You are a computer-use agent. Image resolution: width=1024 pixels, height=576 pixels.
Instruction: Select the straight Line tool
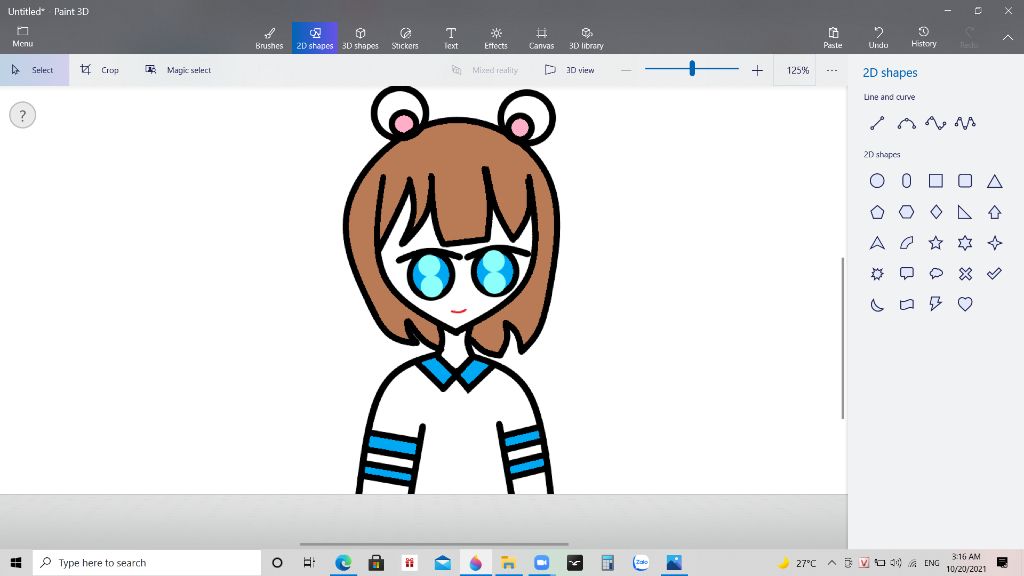[877, 123]
